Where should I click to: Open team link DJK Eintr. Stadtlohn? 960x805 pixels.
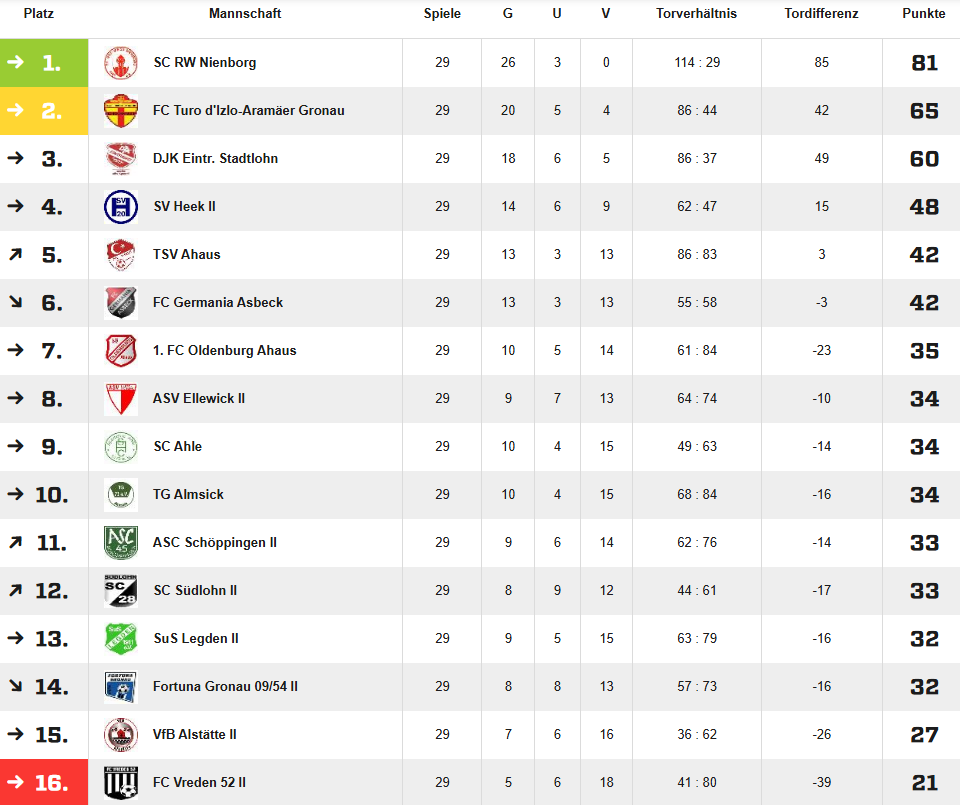point(216,159)
